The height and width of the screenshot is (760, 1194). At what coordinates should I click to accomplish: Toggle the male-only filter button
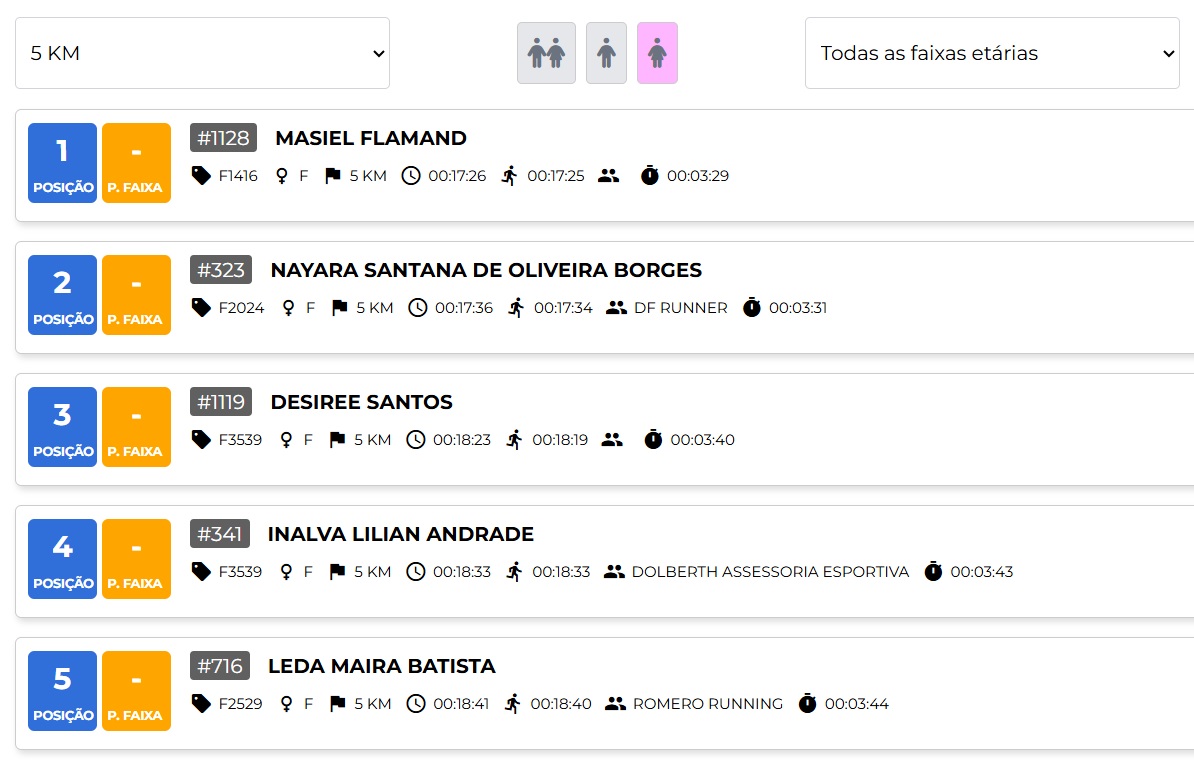click(606, 53)
